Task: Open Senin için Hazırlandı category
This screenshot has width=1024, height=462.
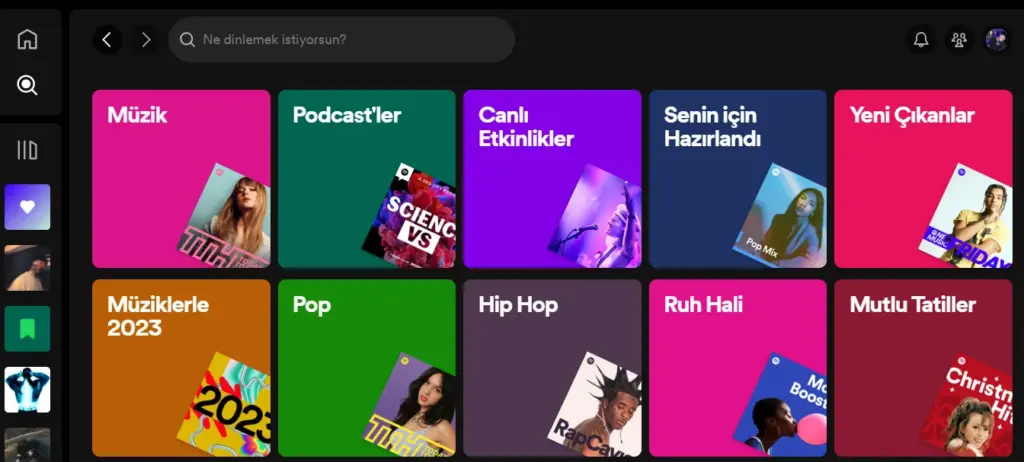Action: [x=737, y=179]
